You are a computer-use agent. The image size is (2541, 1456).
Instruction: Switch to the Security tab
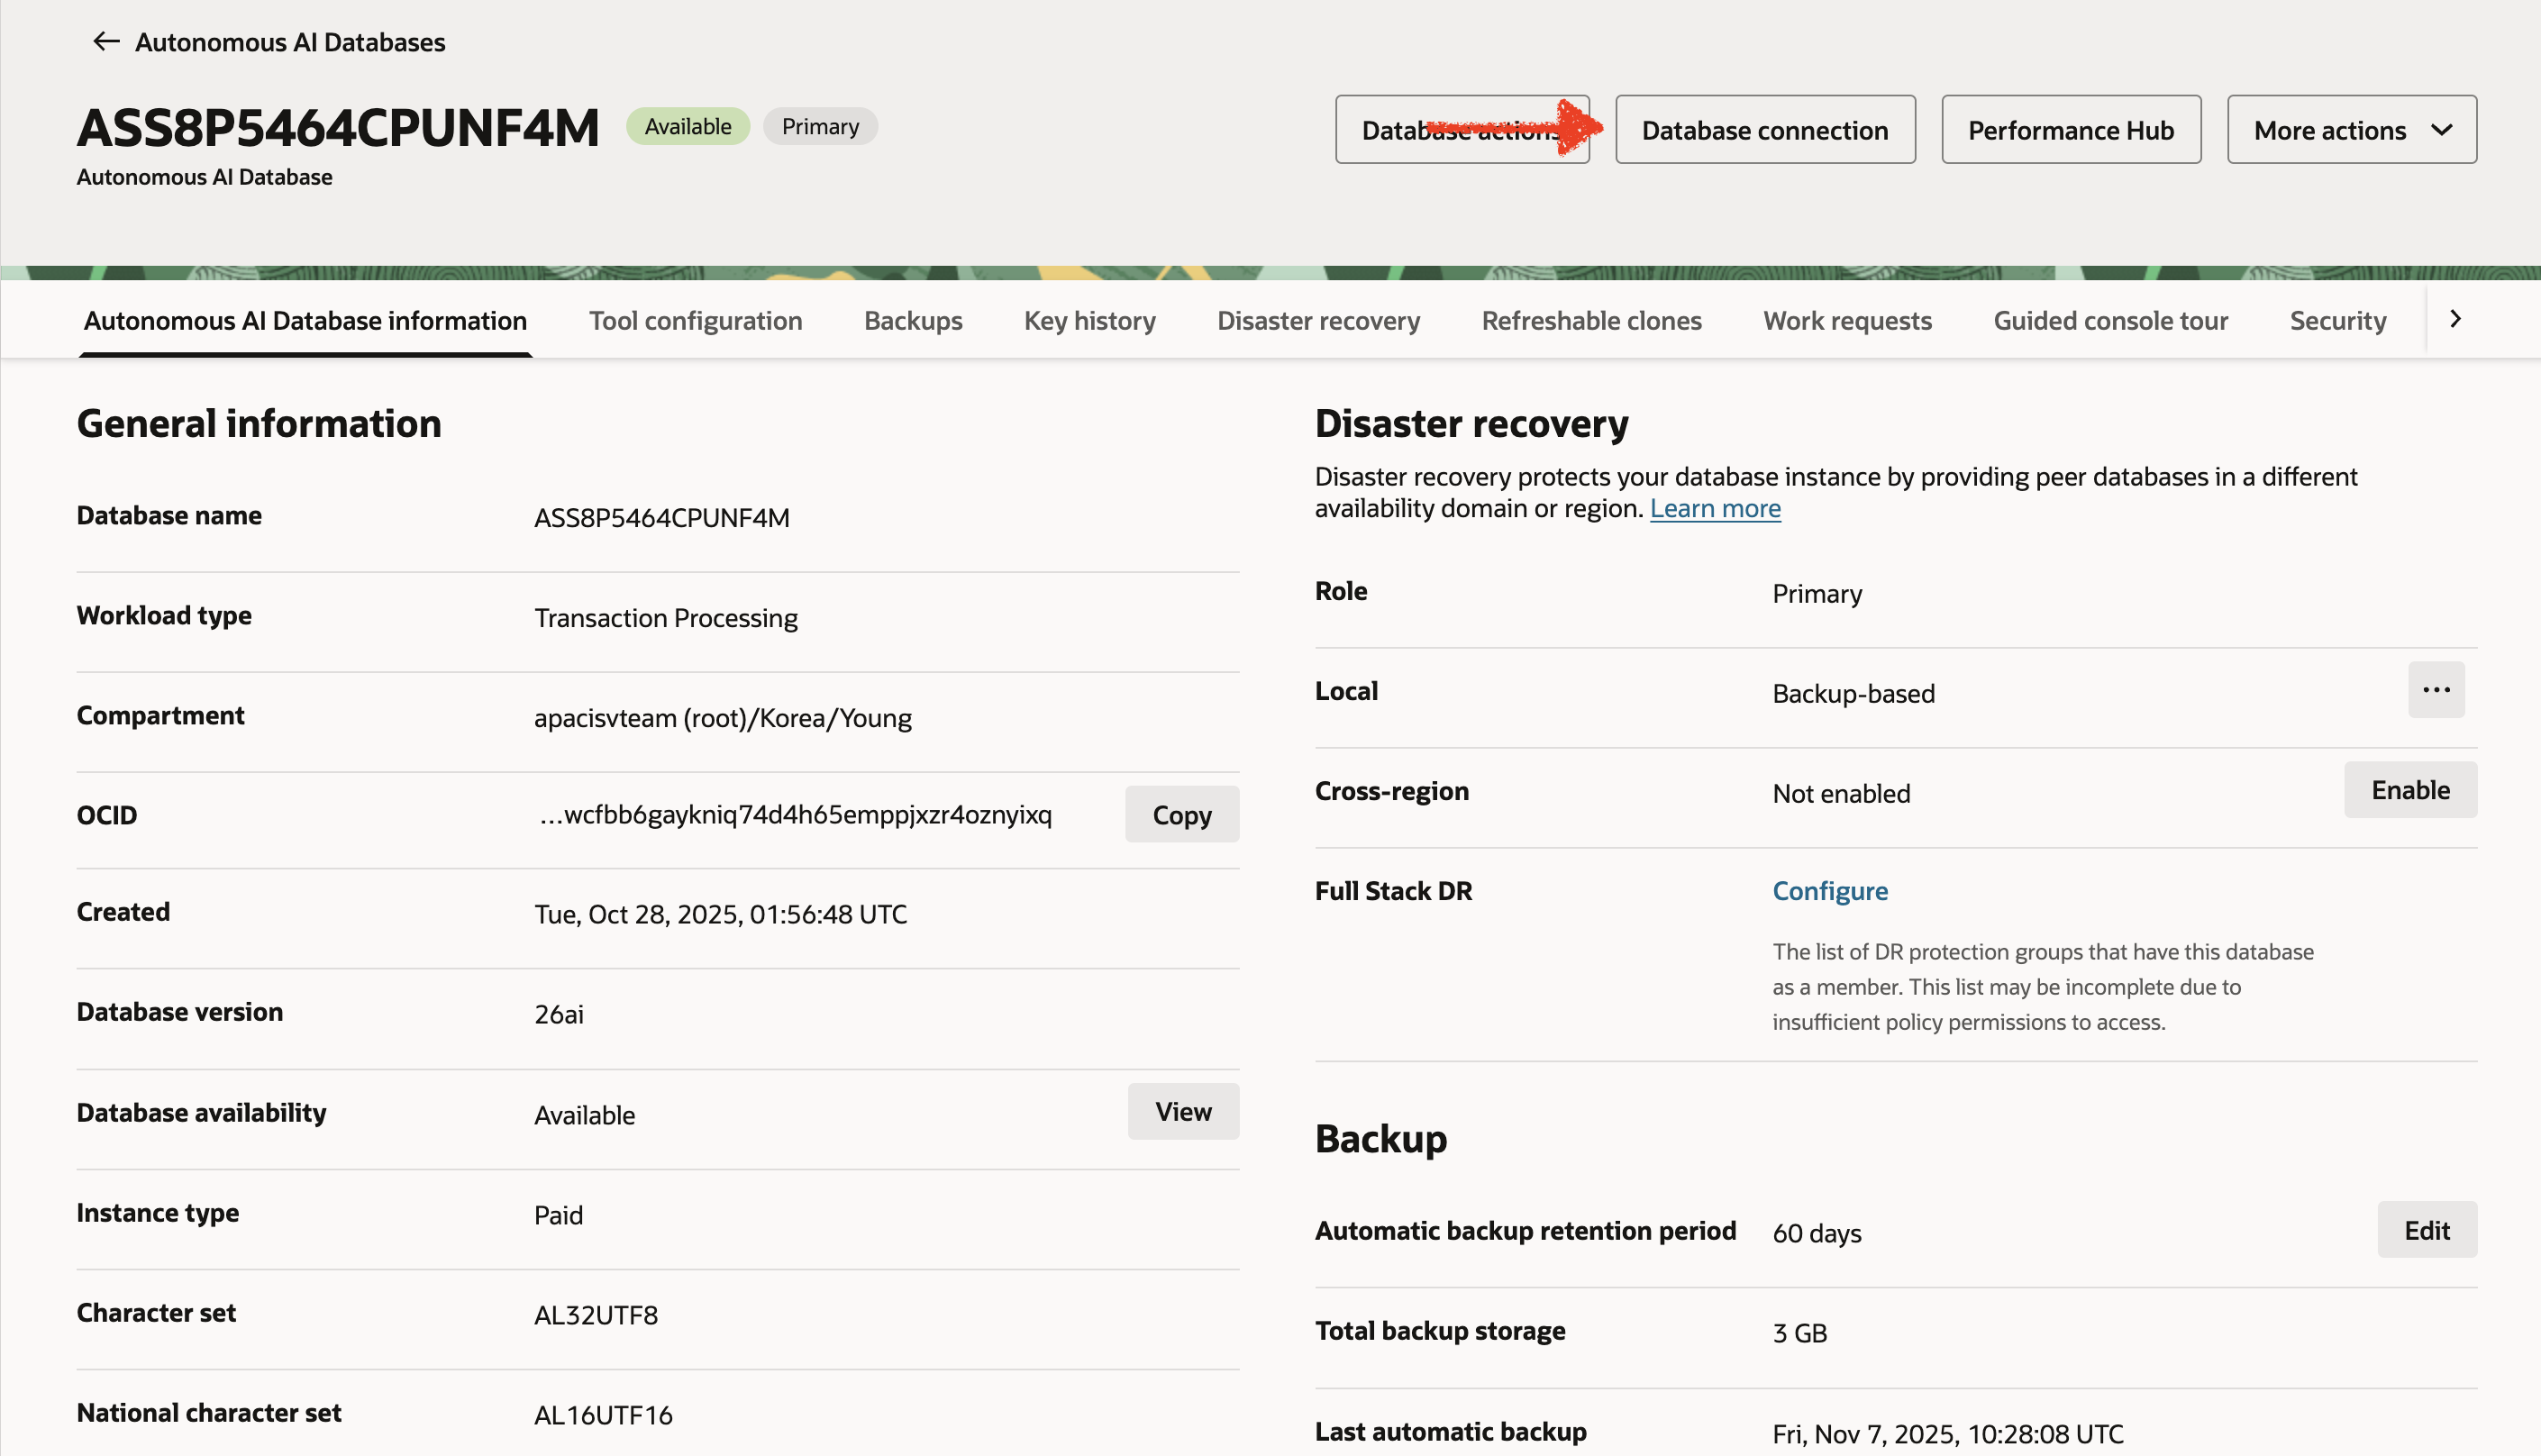click(x=2337, y=321)
